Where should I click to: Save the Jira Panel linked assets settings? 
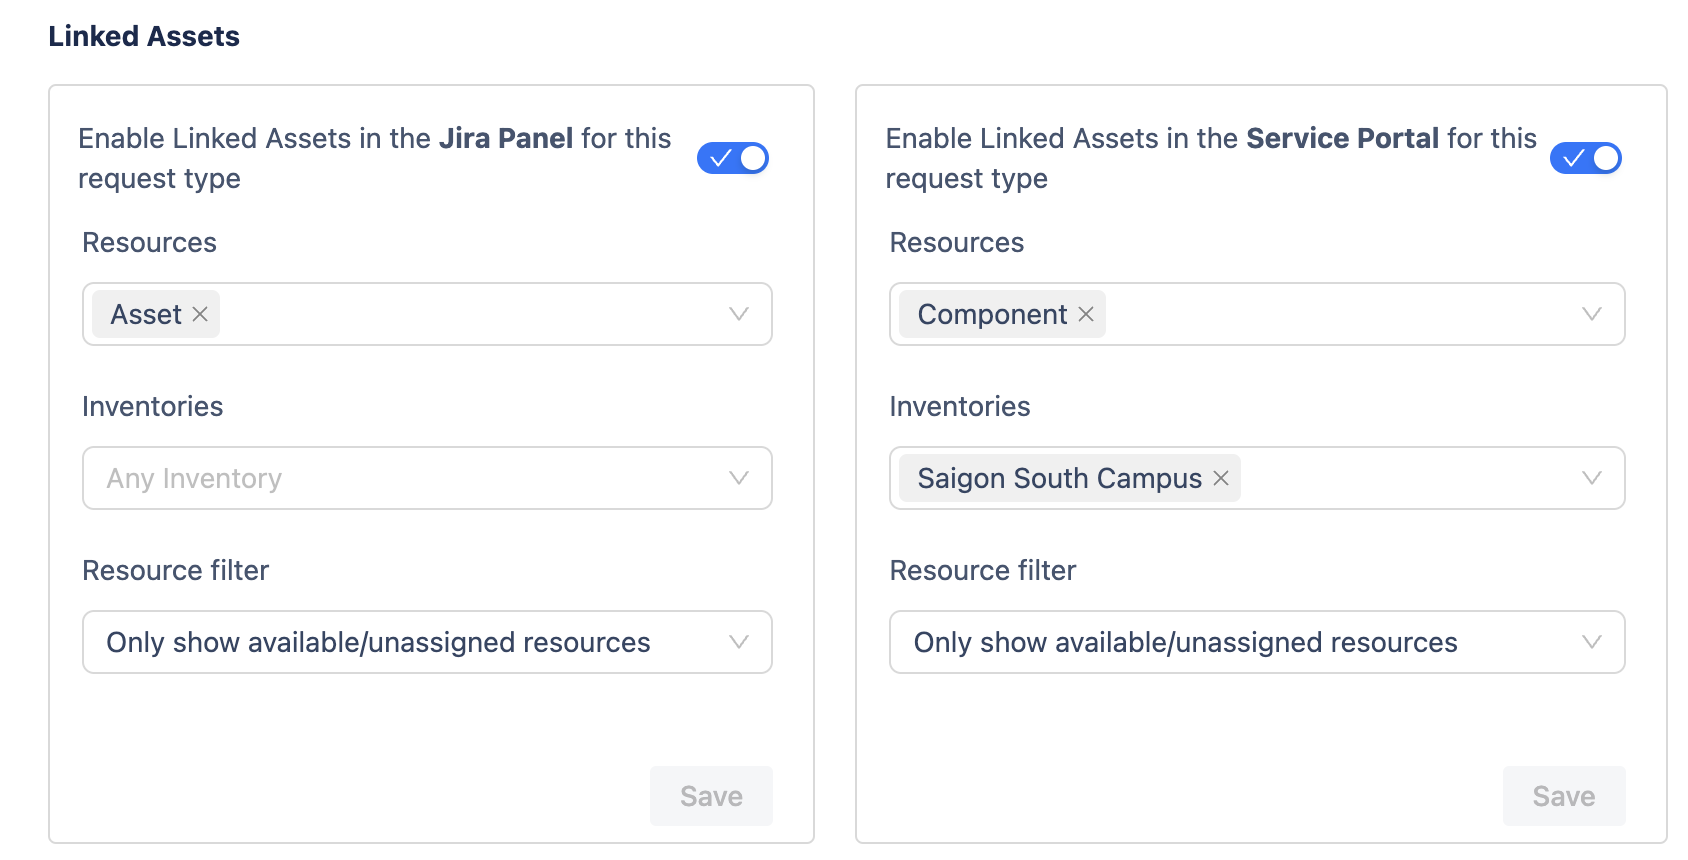click(x=711, y=796)
